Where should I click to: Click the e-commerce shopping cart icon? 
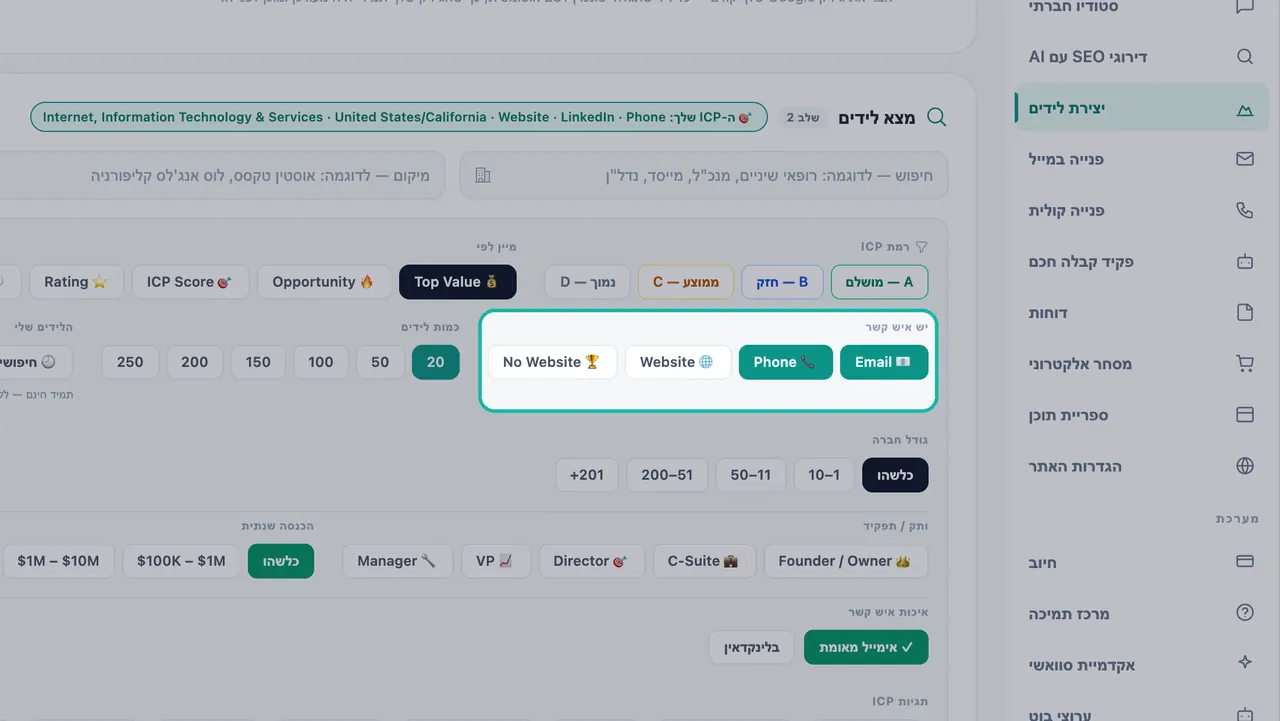coord(1245,364)
